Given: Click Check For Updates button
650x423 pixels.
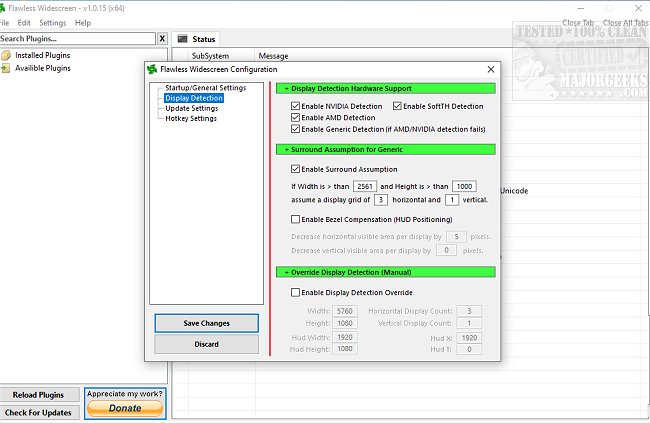Looking at the screenshot, I should 39,413.
